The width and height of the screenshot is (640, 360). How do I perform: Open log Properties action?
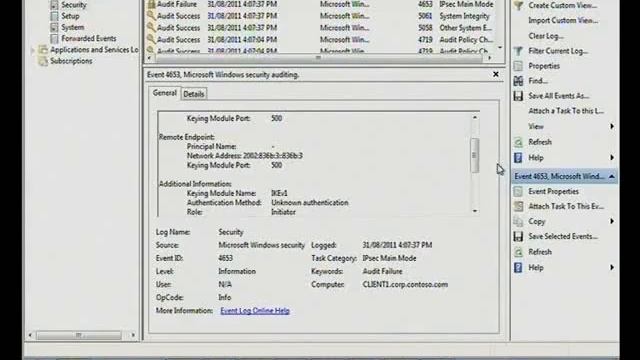pos(544,66)
